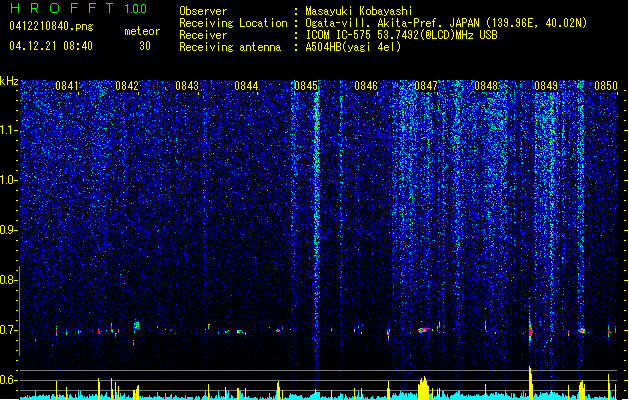Click the meteor count value 30
This screenshot has width=629, height=400.
145,46
